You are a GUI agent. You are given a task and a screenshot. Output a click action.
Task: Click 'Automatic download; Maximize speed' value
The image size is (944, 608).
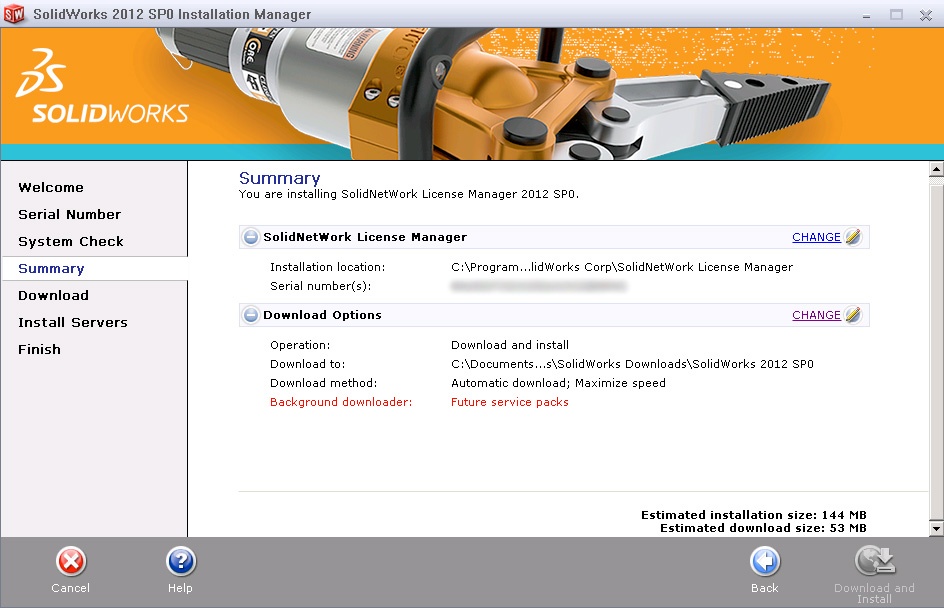[559, 383]
